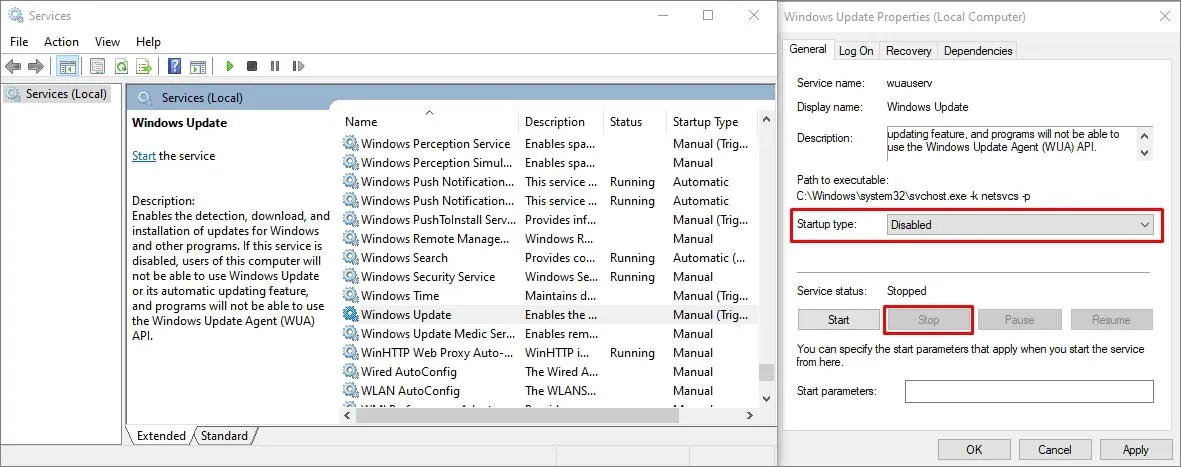
Task: Click the Apply button
Action: (1135, 450)
